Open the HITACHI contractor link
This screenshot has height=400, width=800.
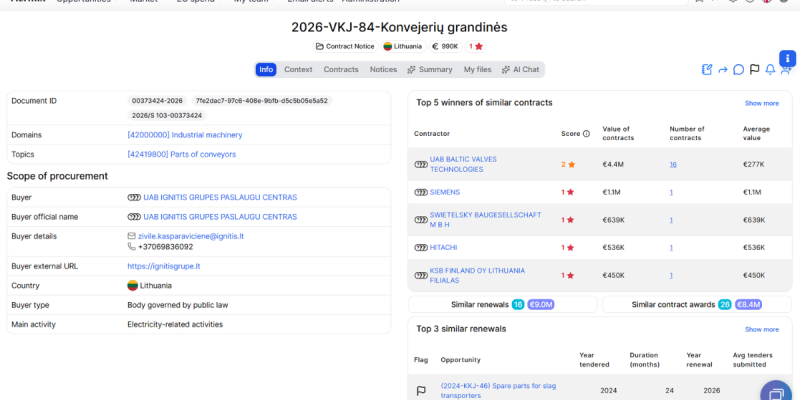point(443,247)
